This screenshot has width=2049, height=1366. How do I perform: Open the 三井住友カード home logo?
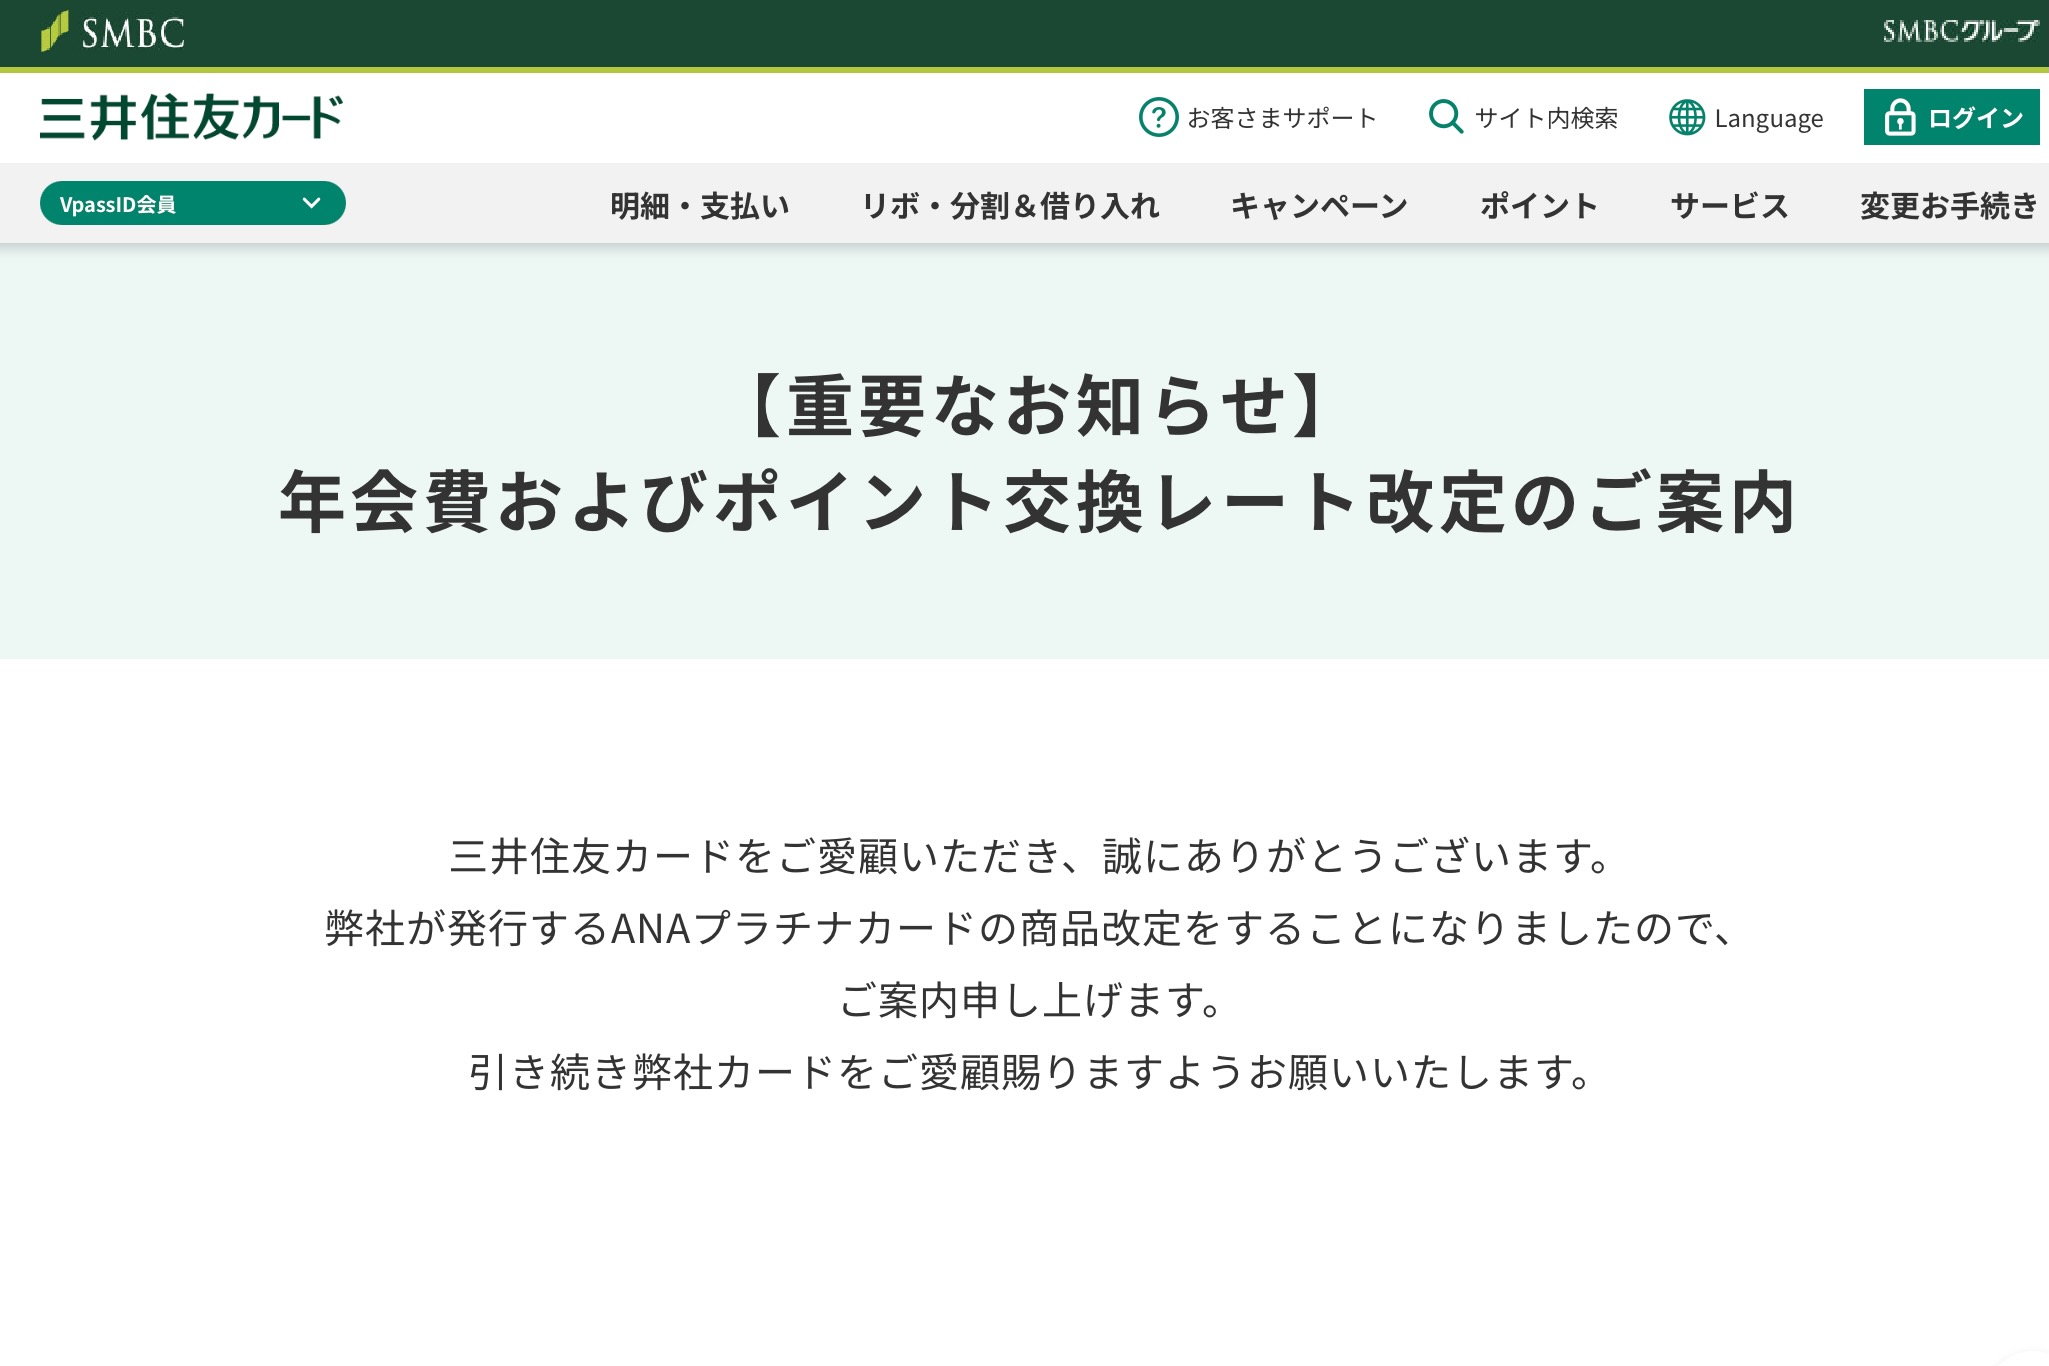coord(191,117)
